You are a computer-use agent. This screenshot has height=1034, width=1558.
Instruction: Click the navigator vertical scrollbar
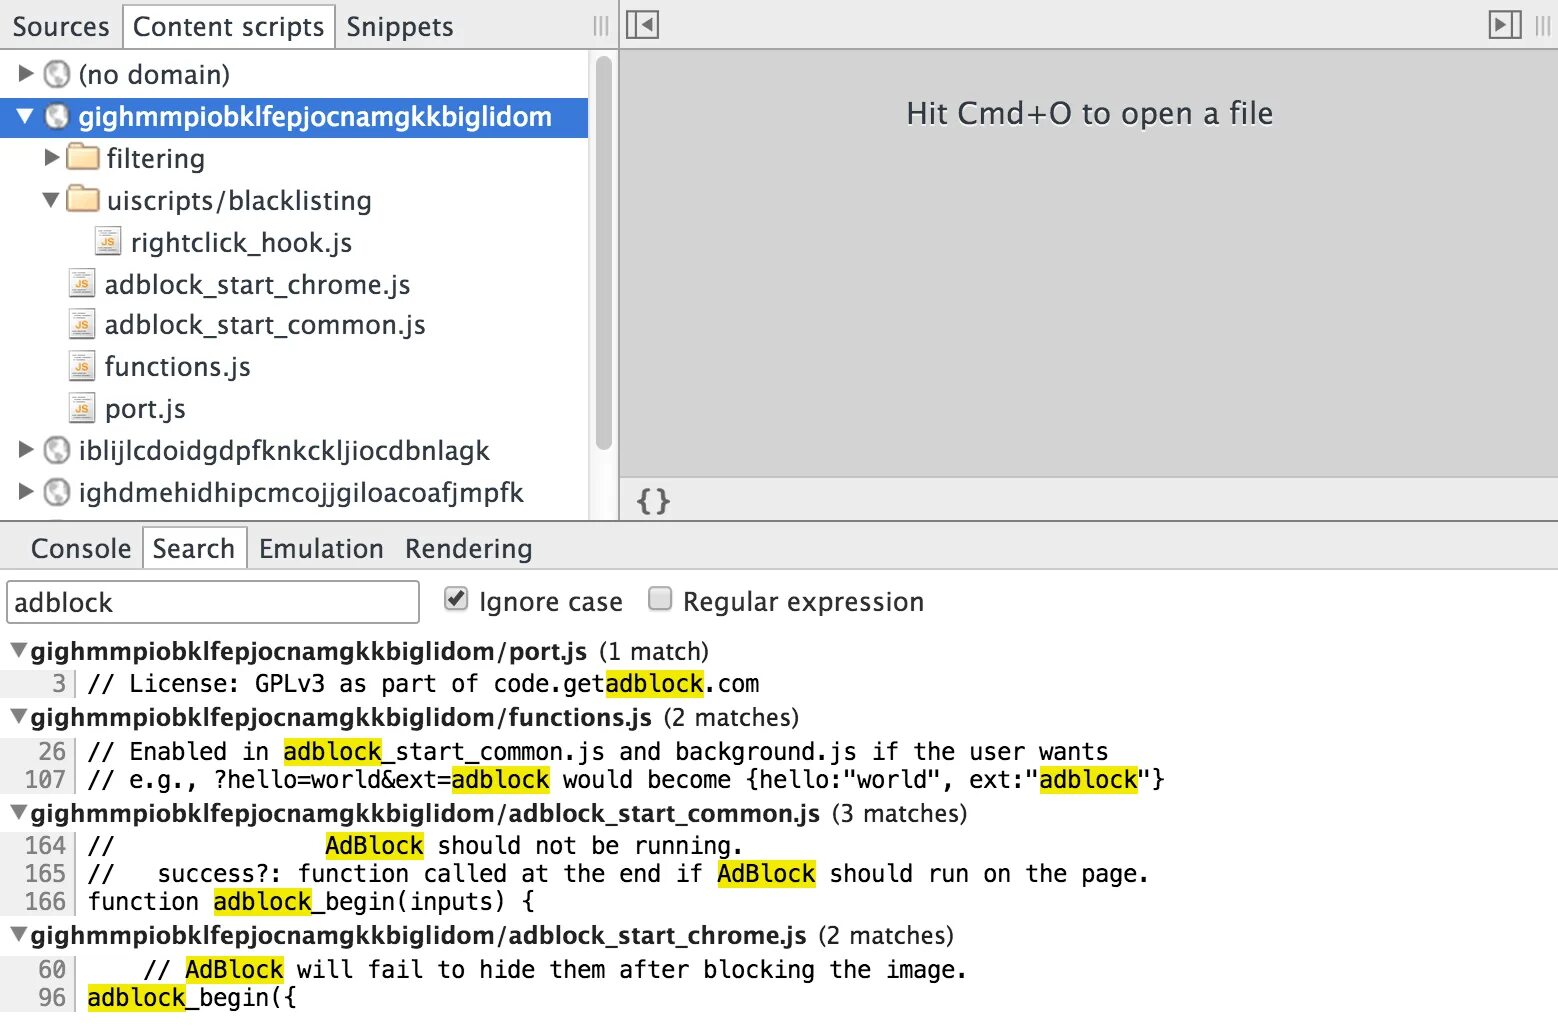coord(603,253)
